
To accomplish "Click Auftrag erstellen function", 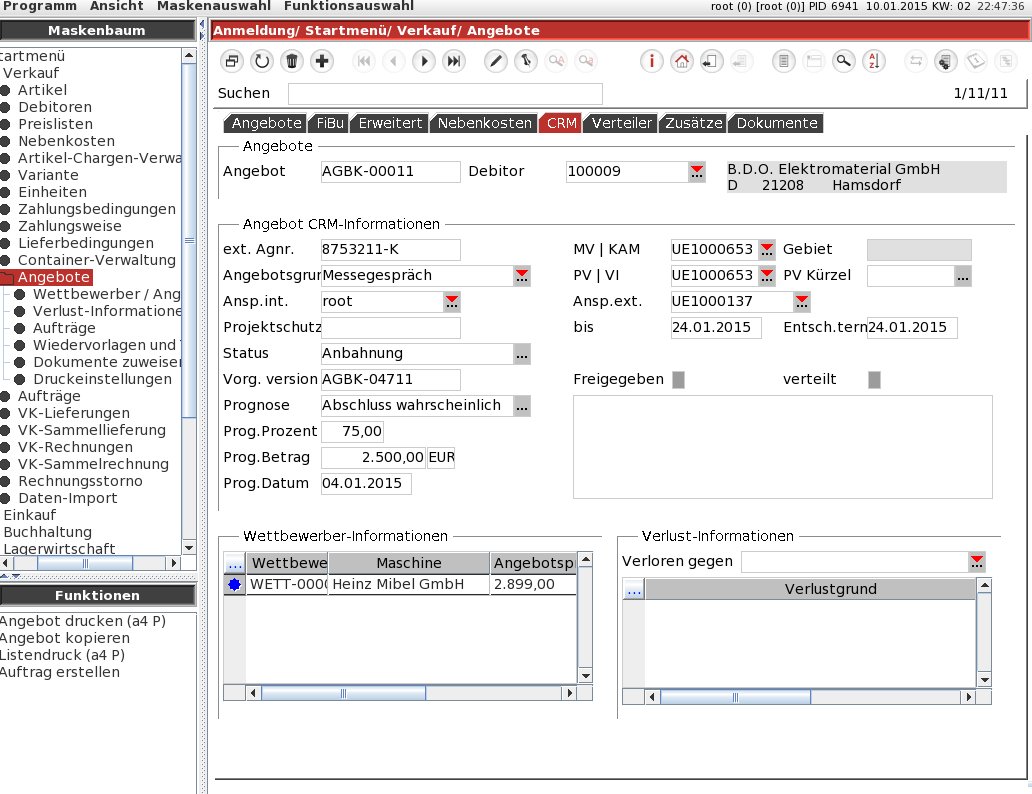I will coord(60,672).
